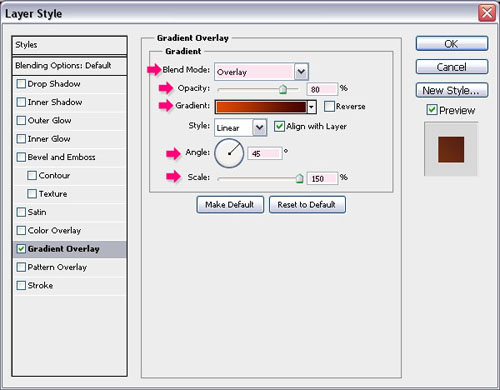
Task: Expand the Blend Mode dropdown
Action: tap(301, 71)
